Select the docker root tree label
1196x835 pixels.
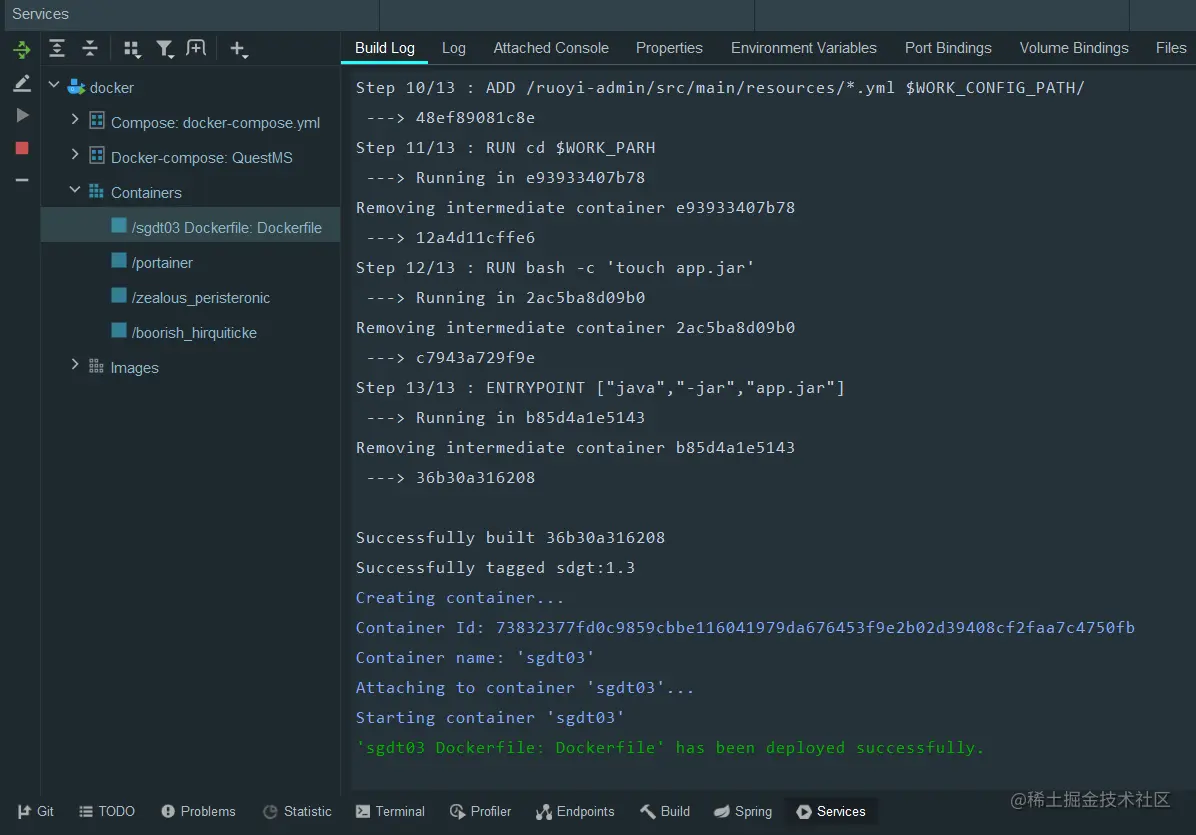[x=111, y=88]
